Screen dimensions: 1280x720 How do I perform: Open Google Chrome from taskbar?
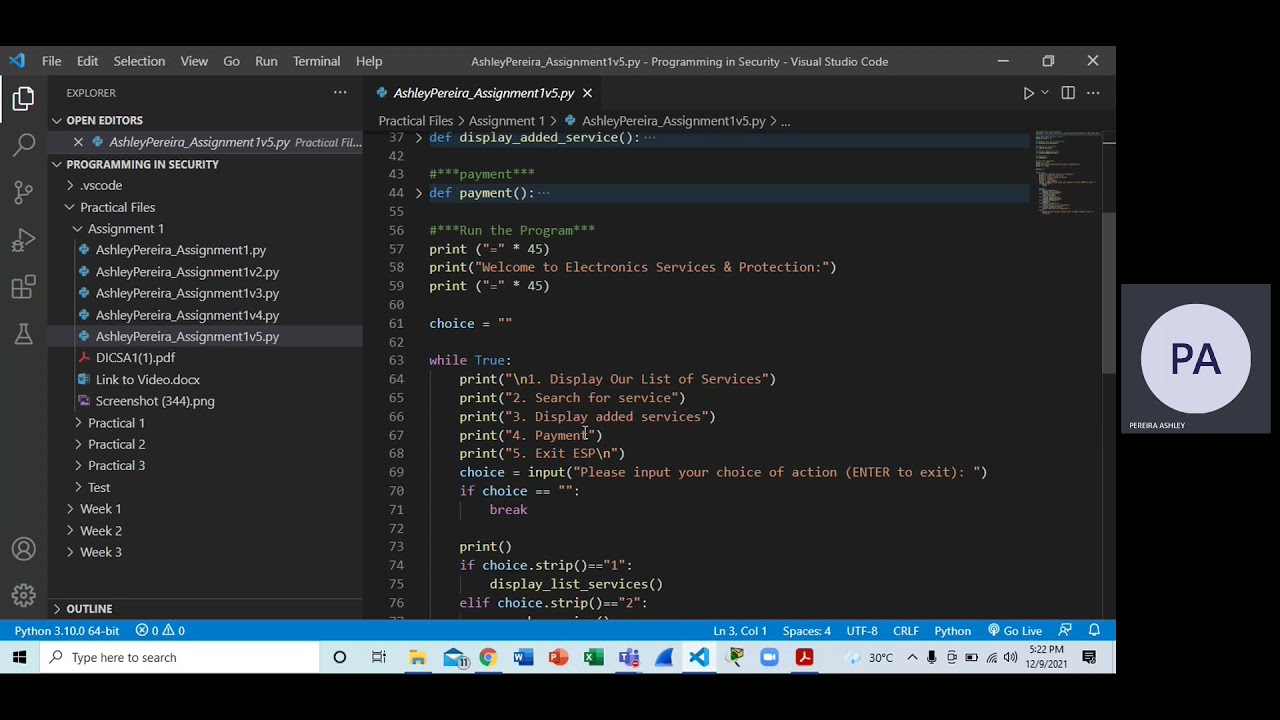pos(488,657)
